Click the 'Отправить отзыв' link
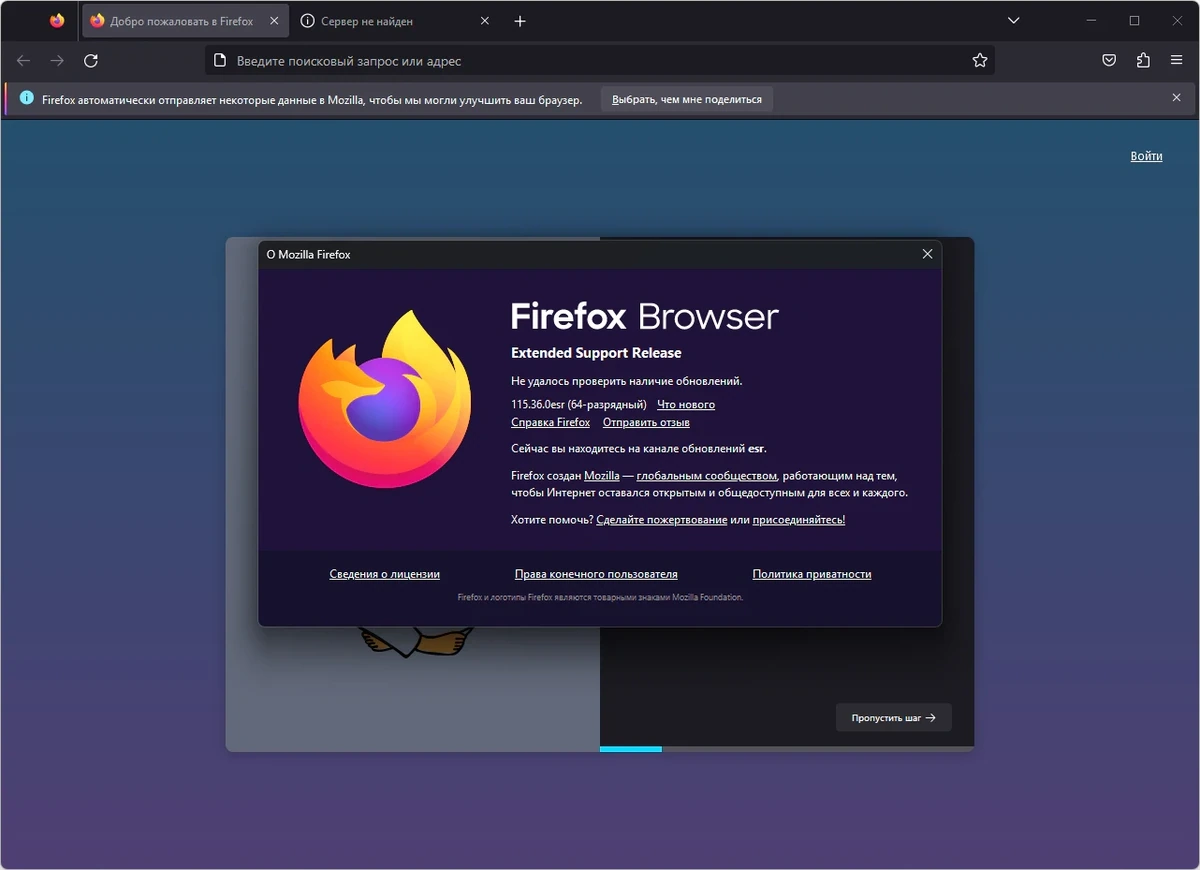 pyautogui.click(x=646, y=423)
